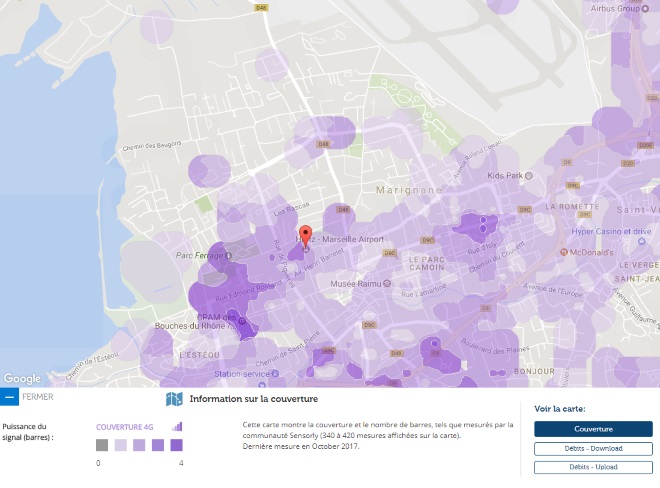Click the red location pin marker
The image size is (660, 488).
[x=306, y=237]
